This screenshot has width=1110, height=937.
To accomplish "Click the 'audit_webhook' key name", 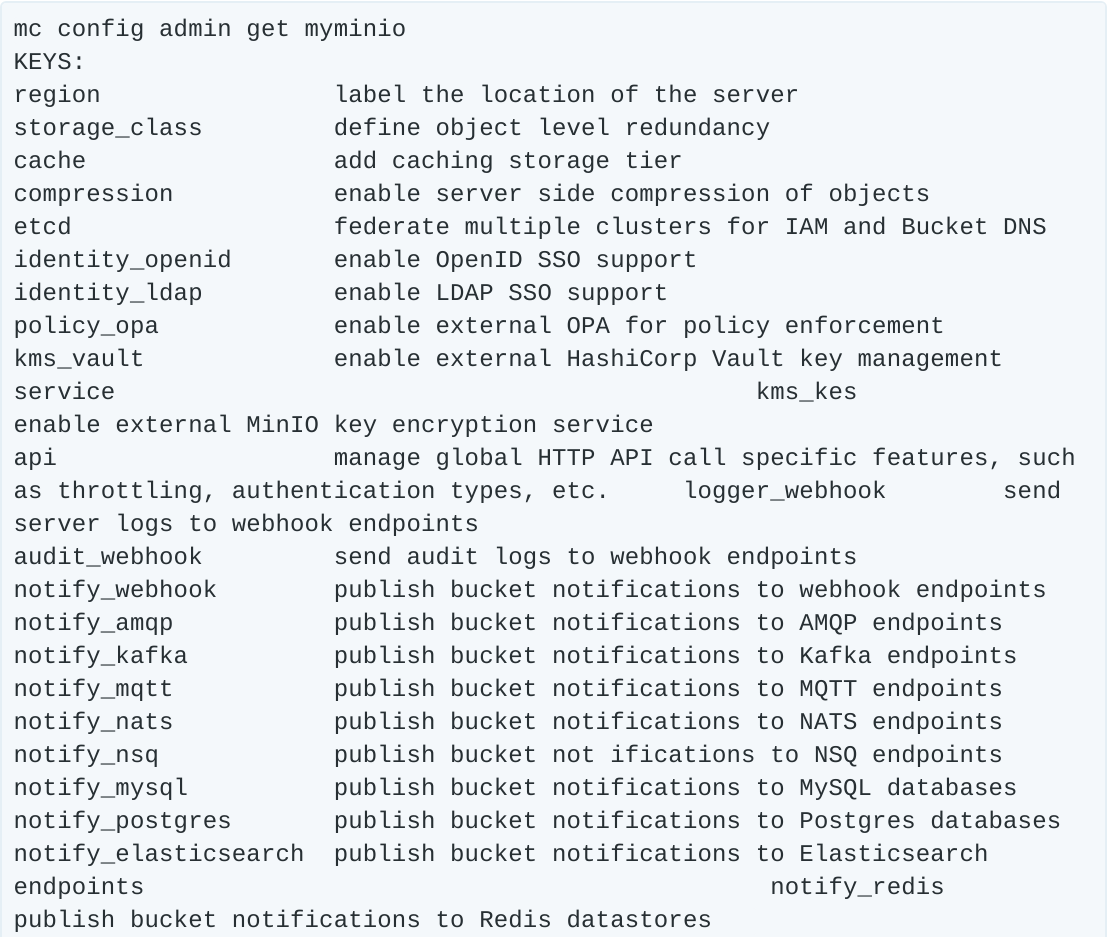I will (x=108, y=557).
